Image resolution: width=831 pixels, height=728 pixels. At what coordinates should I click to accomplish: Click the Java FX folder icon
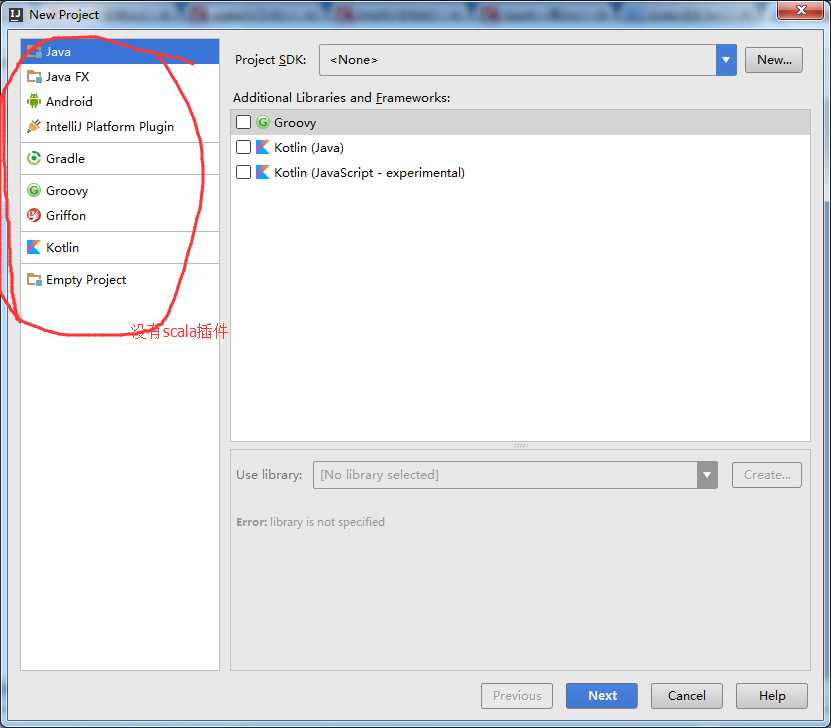pos(34,77)
